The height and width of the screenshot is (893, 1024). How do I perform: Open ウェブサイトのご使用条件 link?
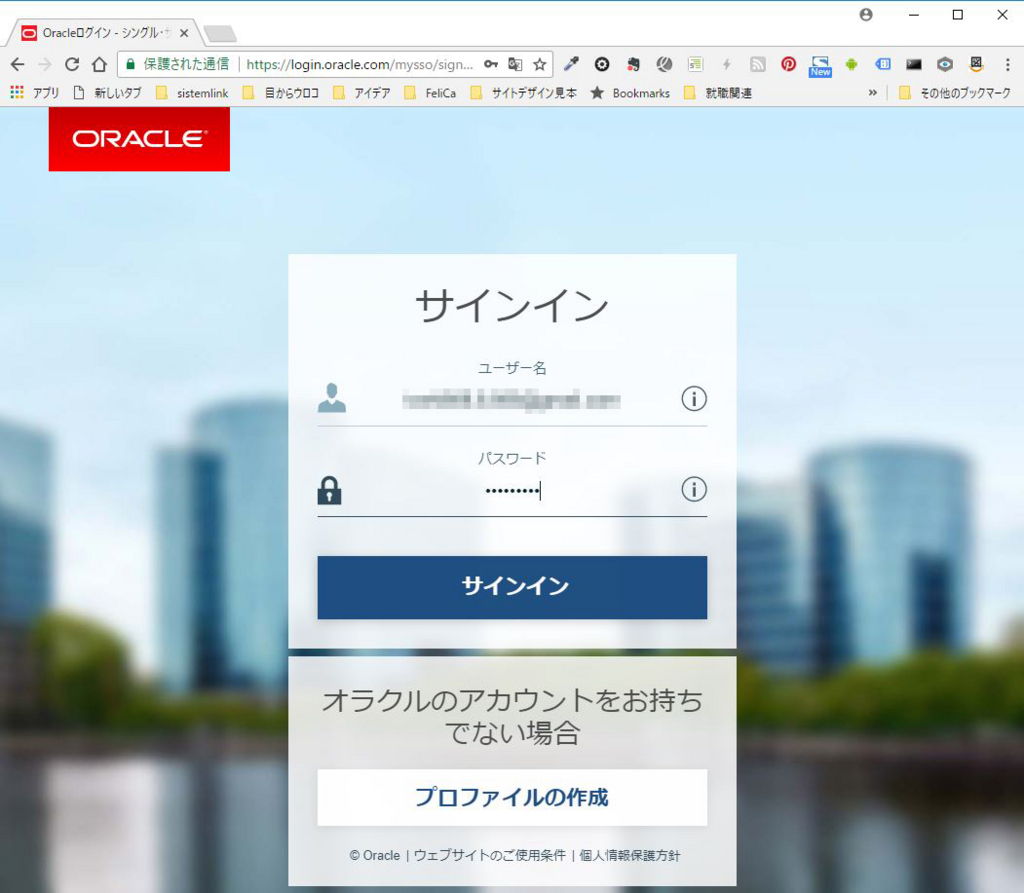[490, 855]
